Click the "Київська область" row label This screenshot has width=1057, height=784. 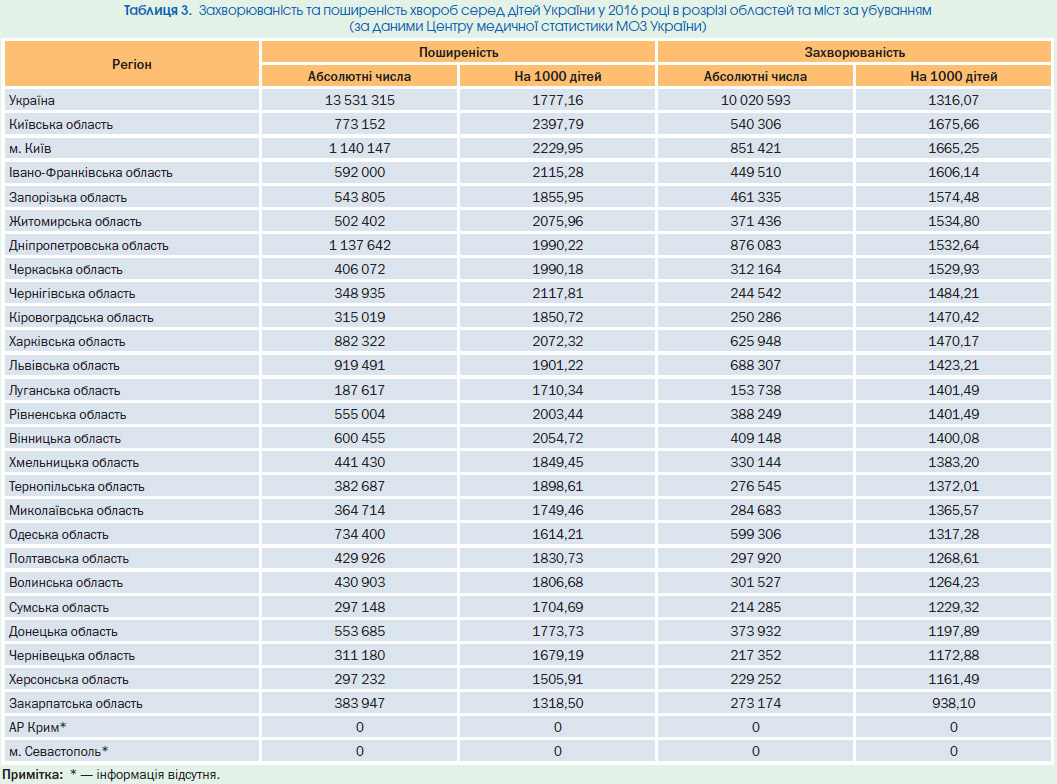pos(61,125)
